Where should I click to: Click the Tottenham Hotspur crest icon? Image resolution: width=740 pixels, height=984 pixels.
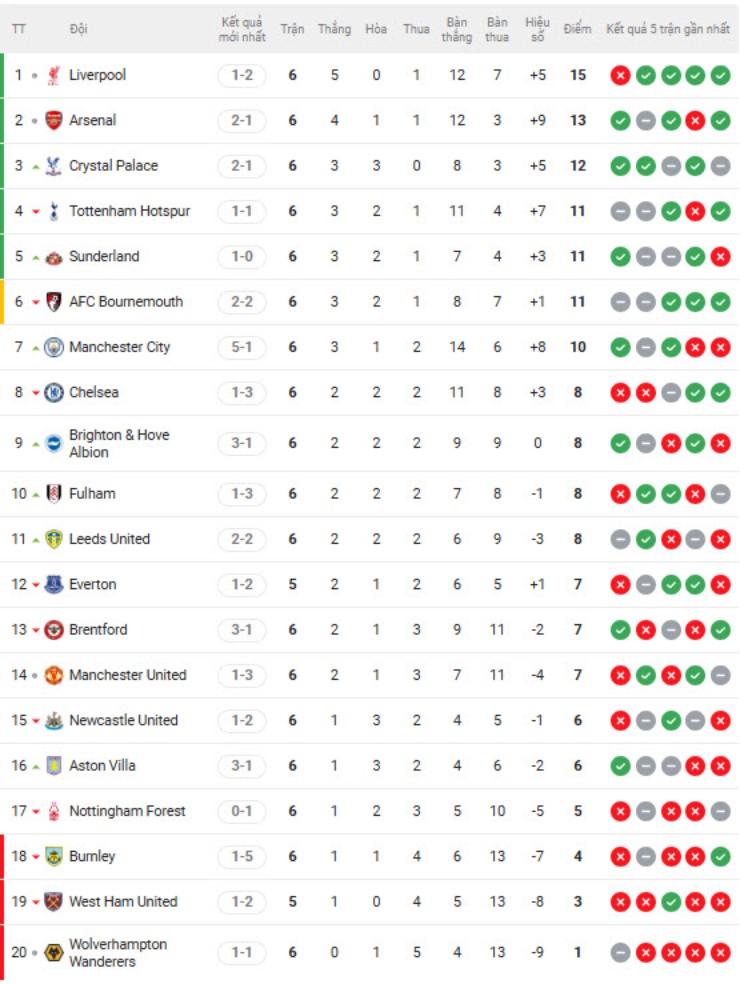point(54,211)
